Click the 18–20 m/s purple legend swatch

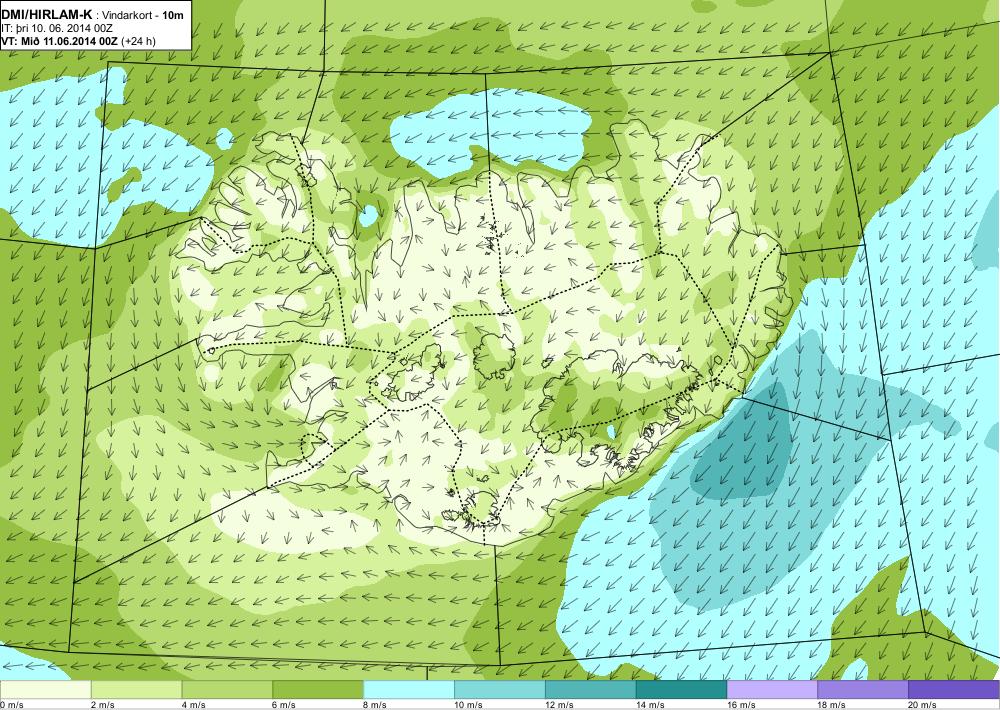click(863, 690)
